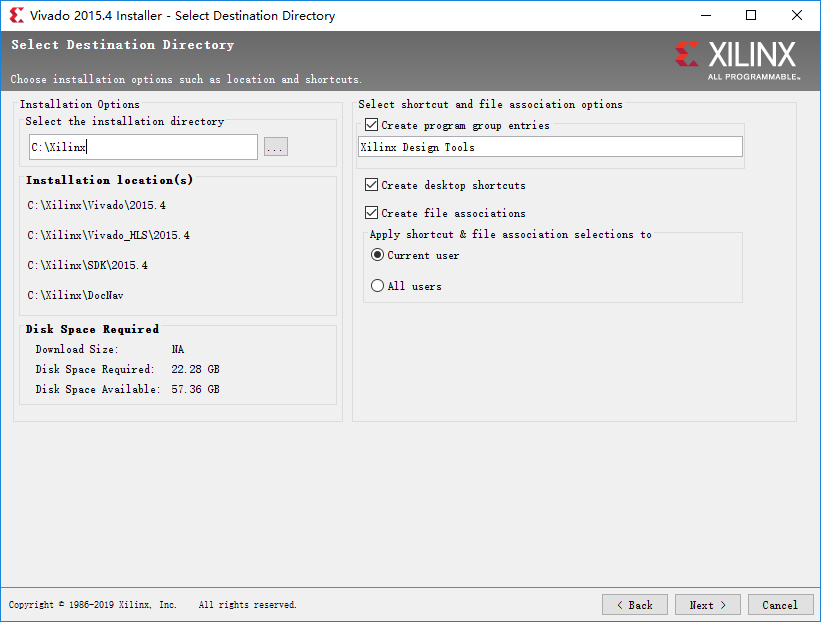Select the All users radio button
821x622 pixels.
tap(377, 286)
